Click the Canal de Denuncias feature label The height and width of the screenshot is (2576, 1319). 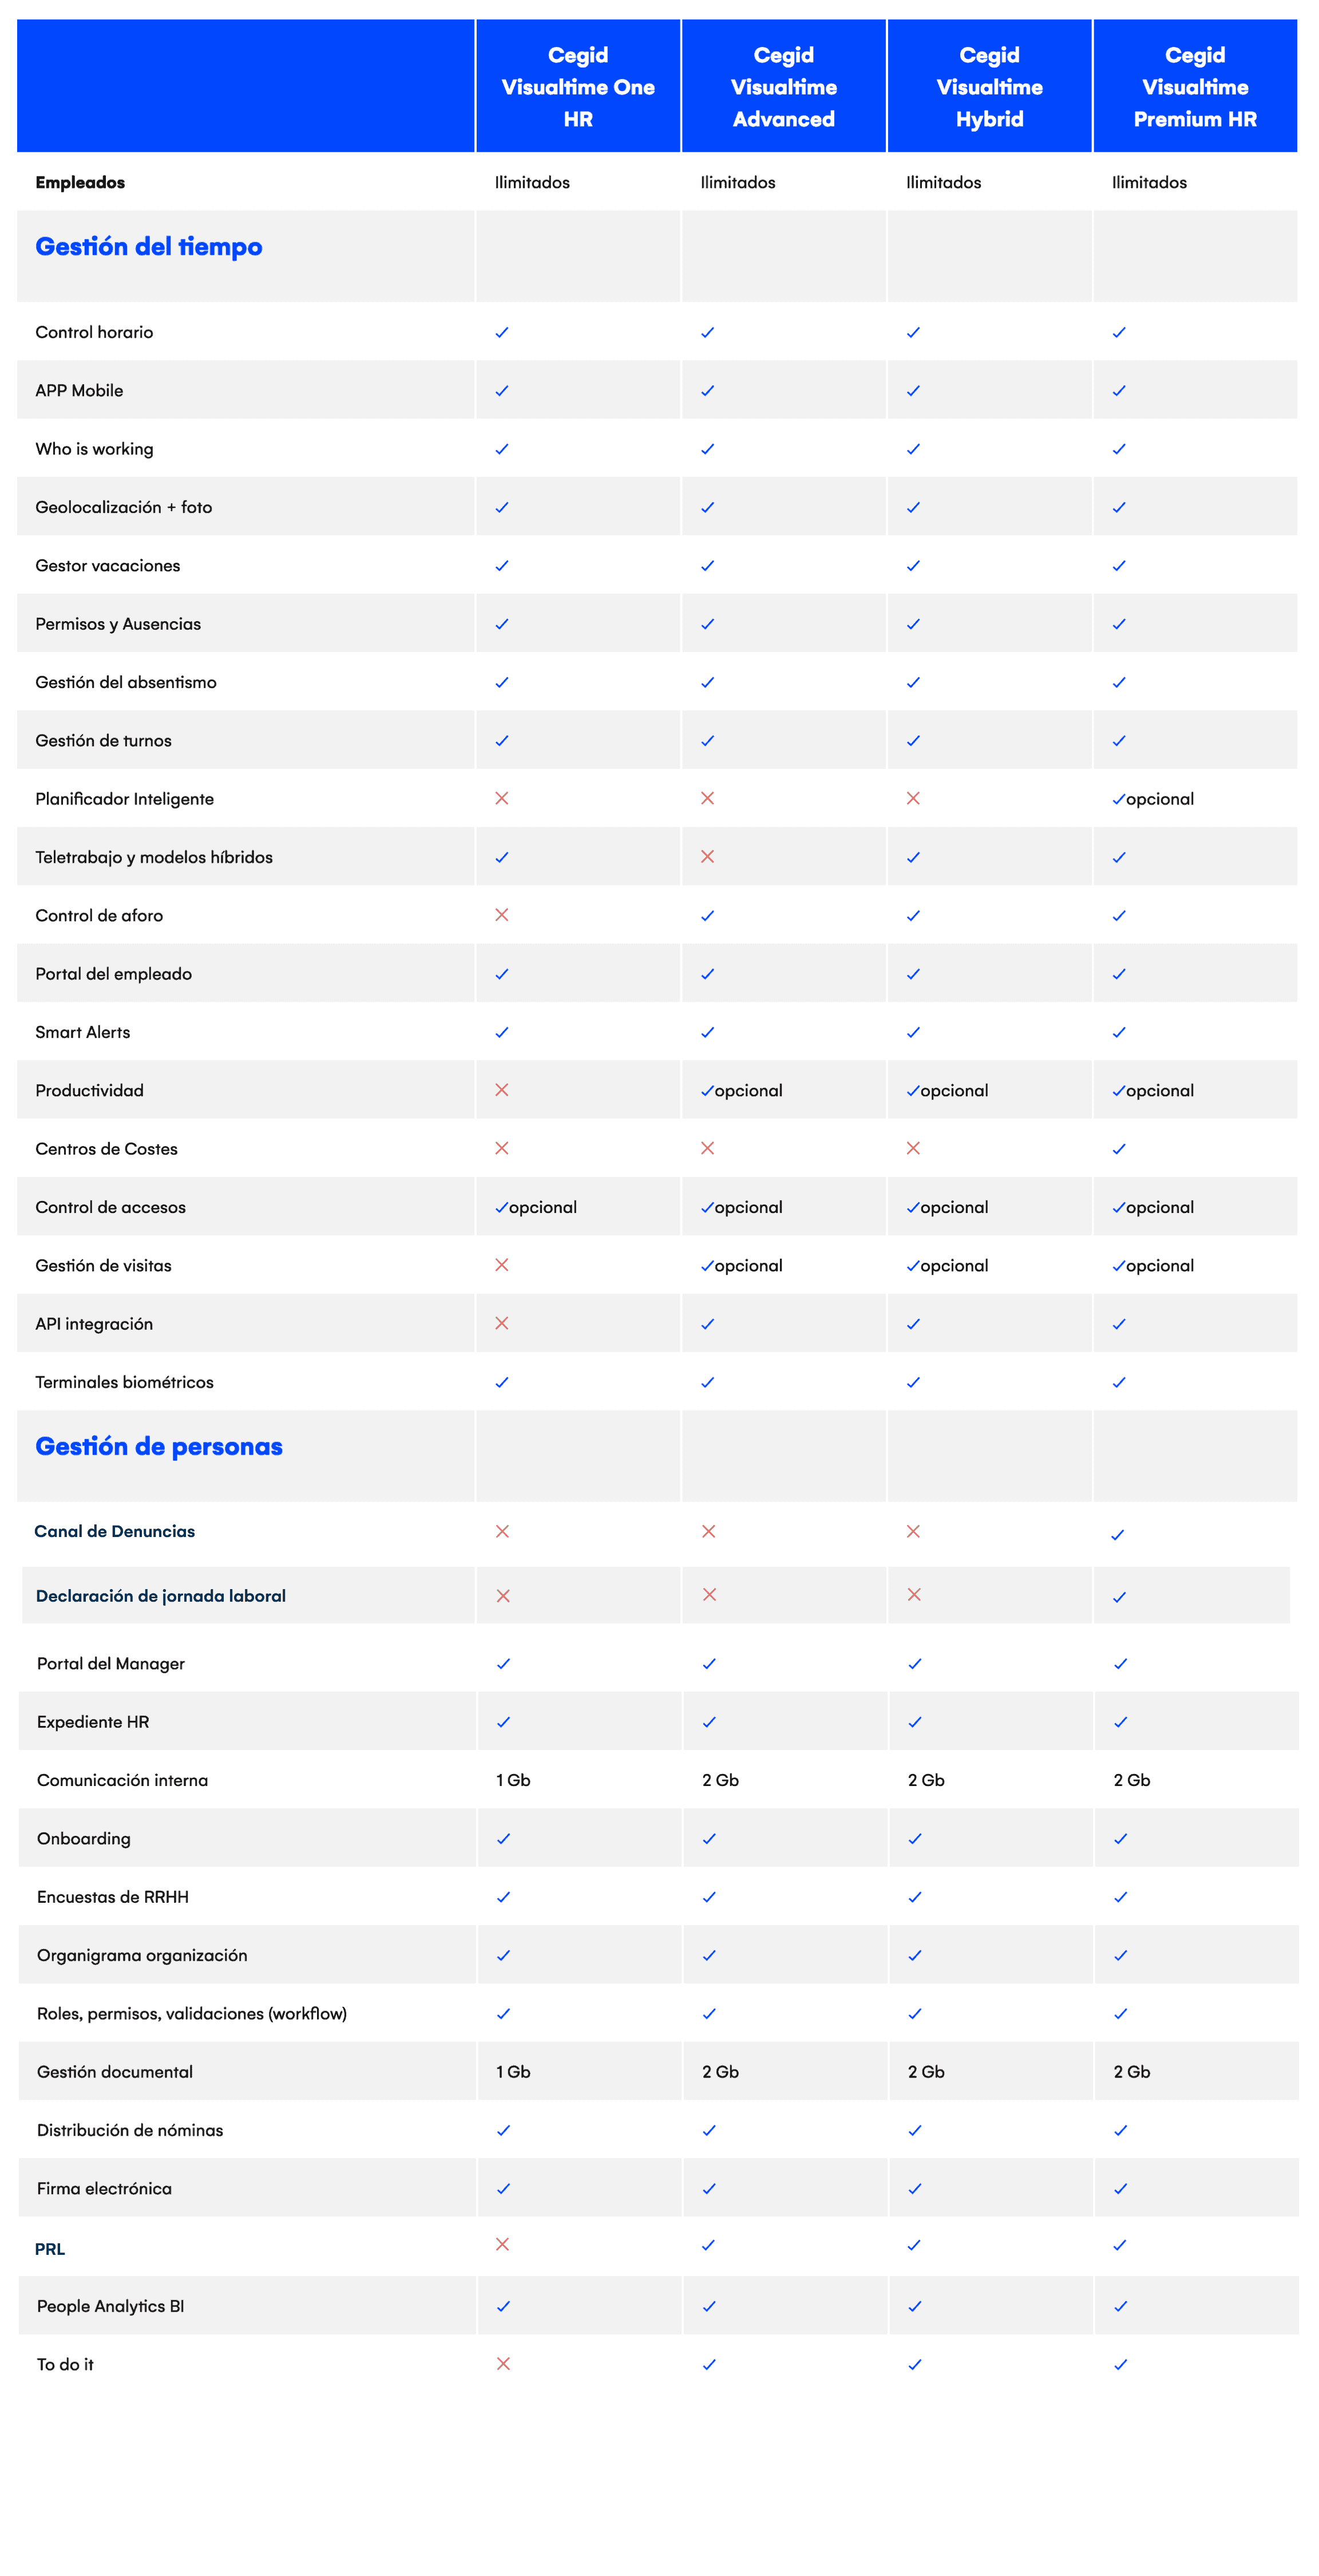[115, 1532]
